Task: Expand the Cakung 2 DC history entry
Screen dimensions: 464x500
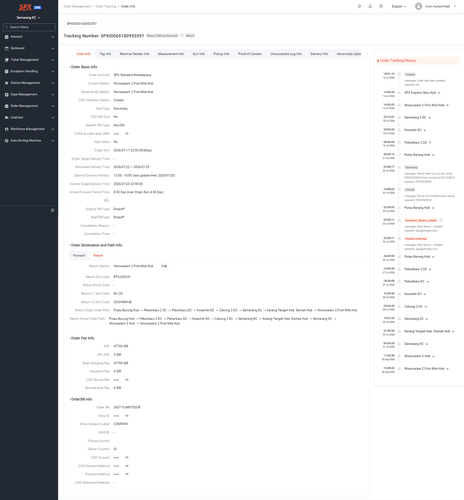Action: click(416, 306)
